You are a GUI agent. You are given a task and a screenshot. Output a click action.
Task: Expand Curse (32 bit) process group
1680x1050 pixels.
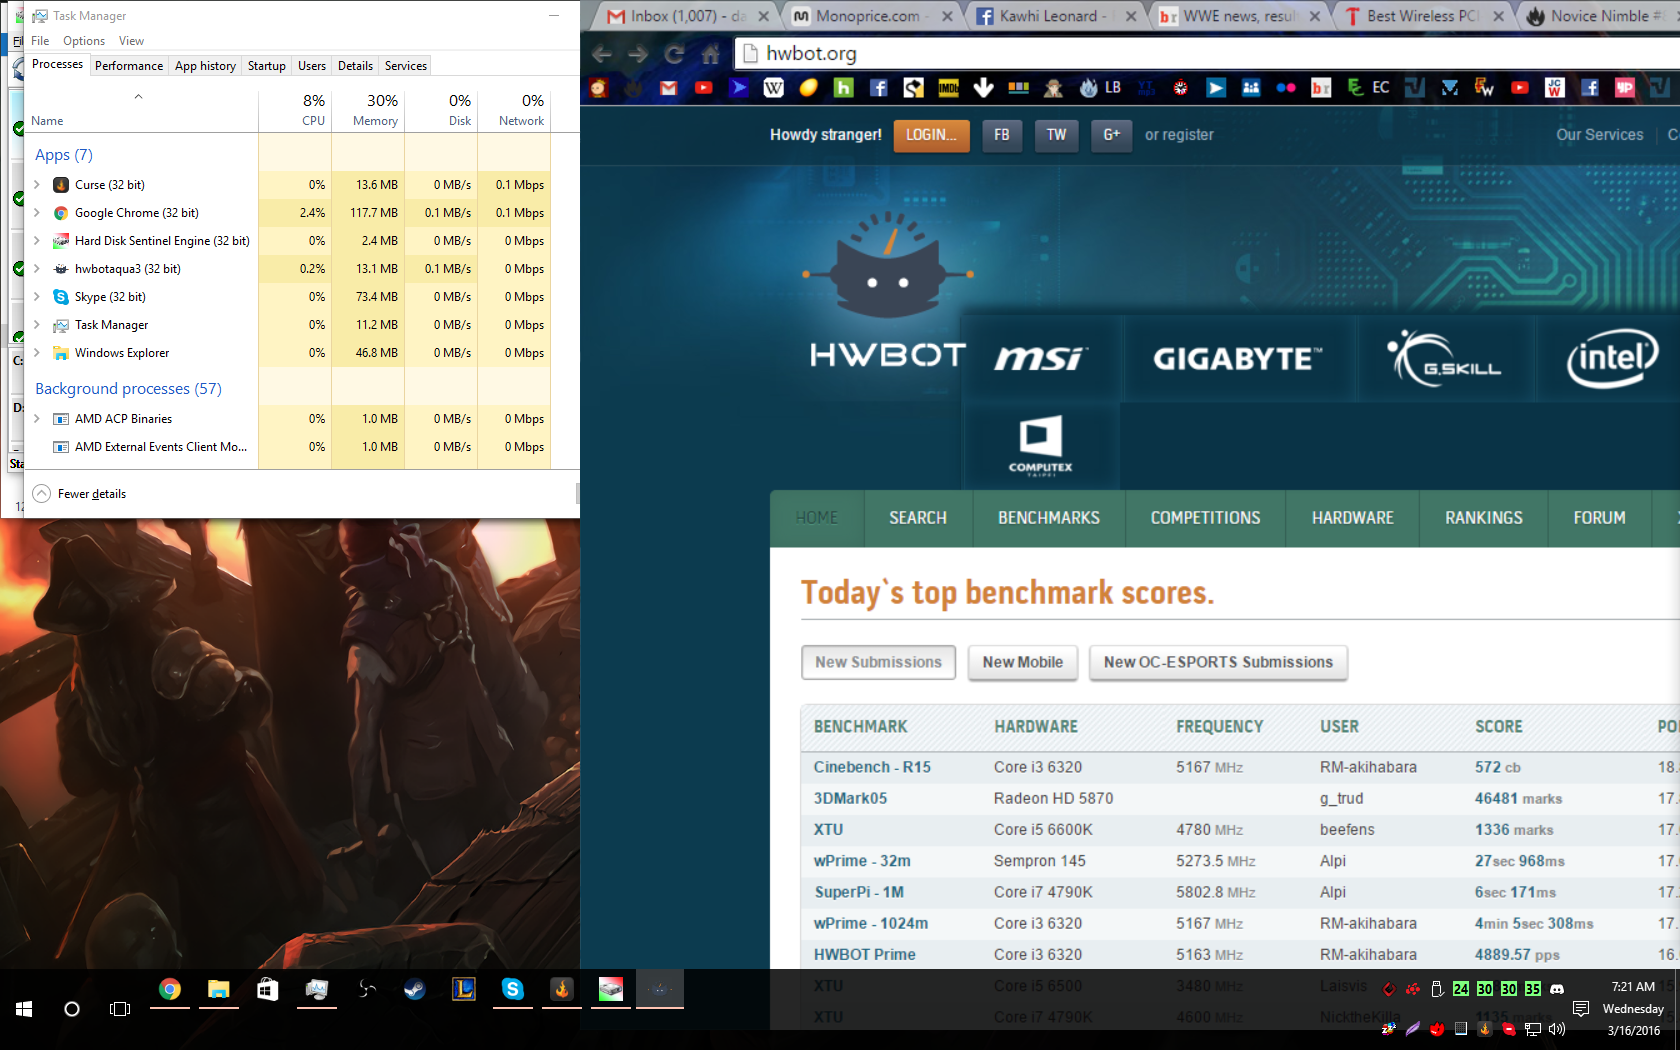click(x=37, y=184)
